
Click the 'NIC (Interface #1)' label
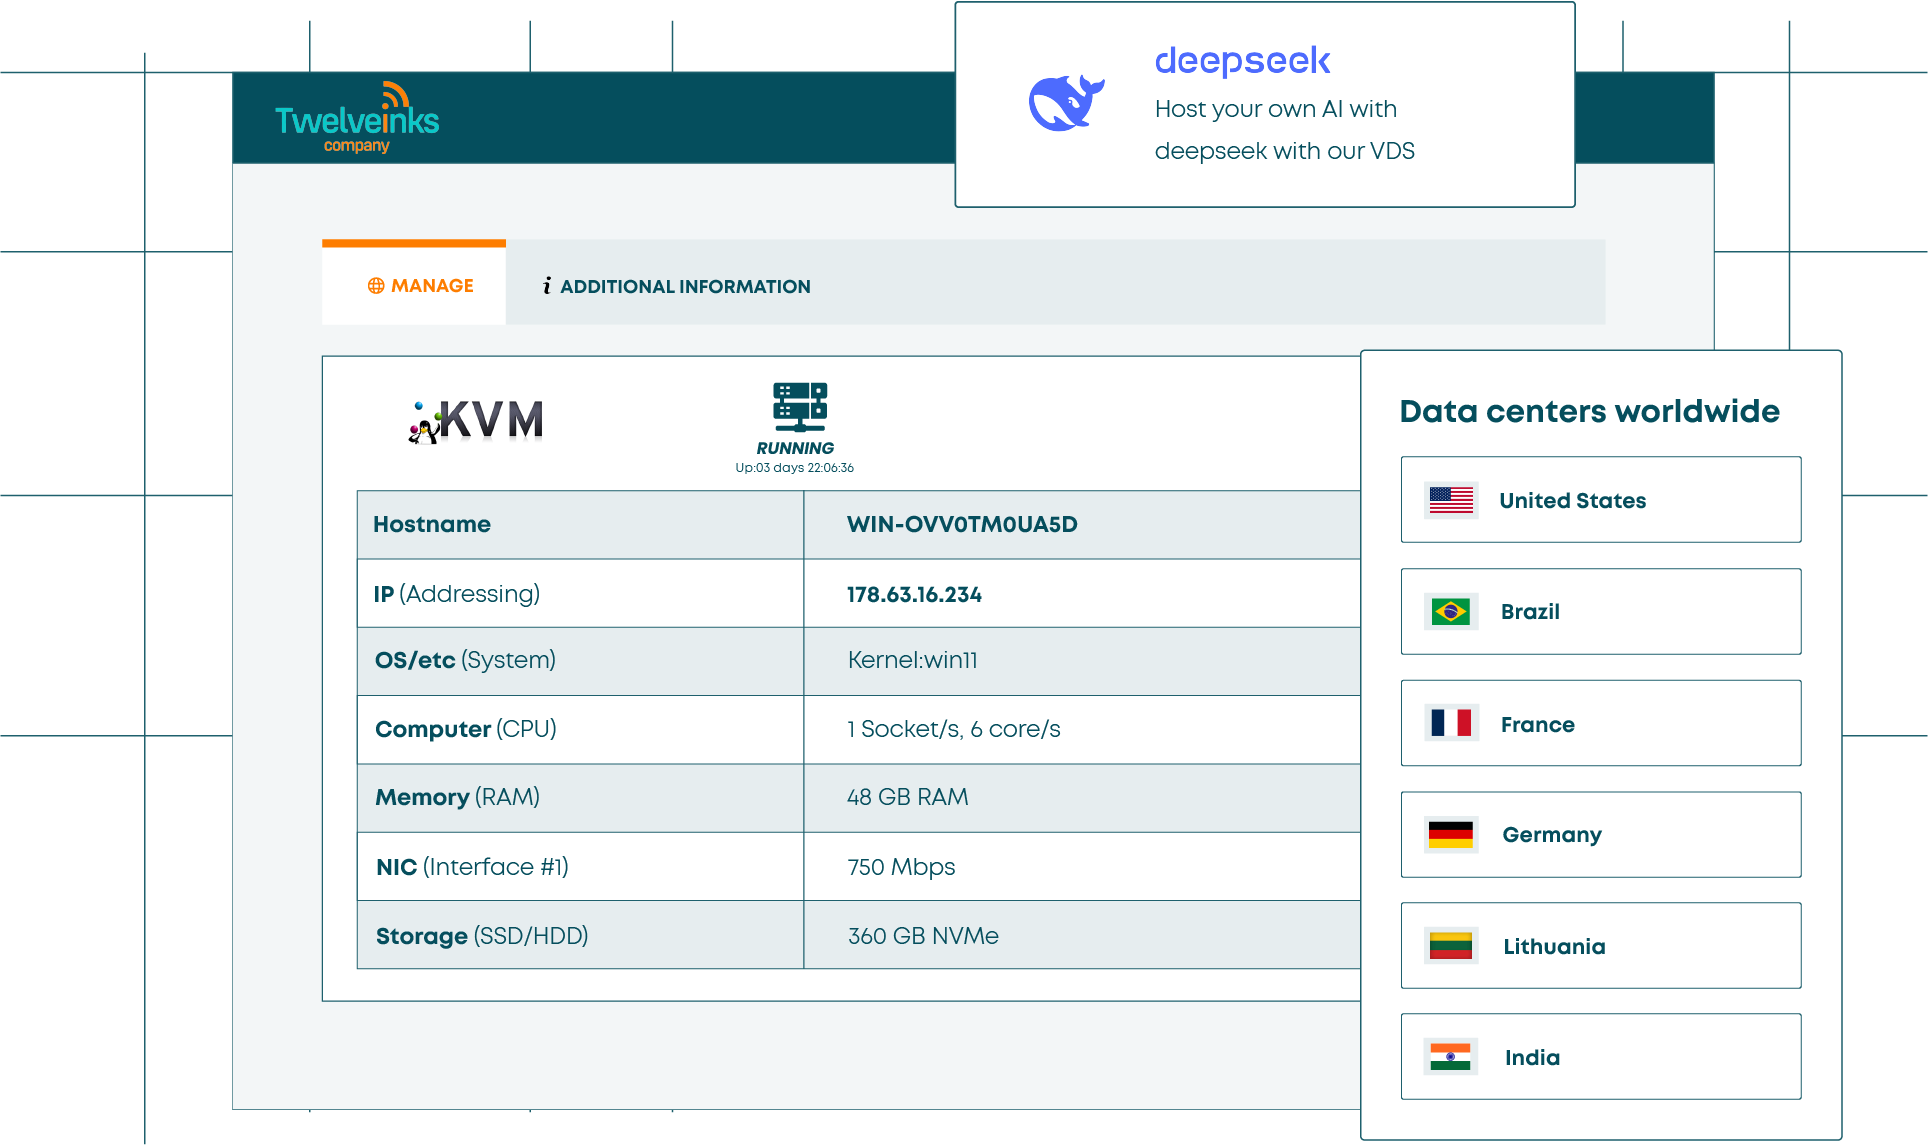(x=472, y=867)
